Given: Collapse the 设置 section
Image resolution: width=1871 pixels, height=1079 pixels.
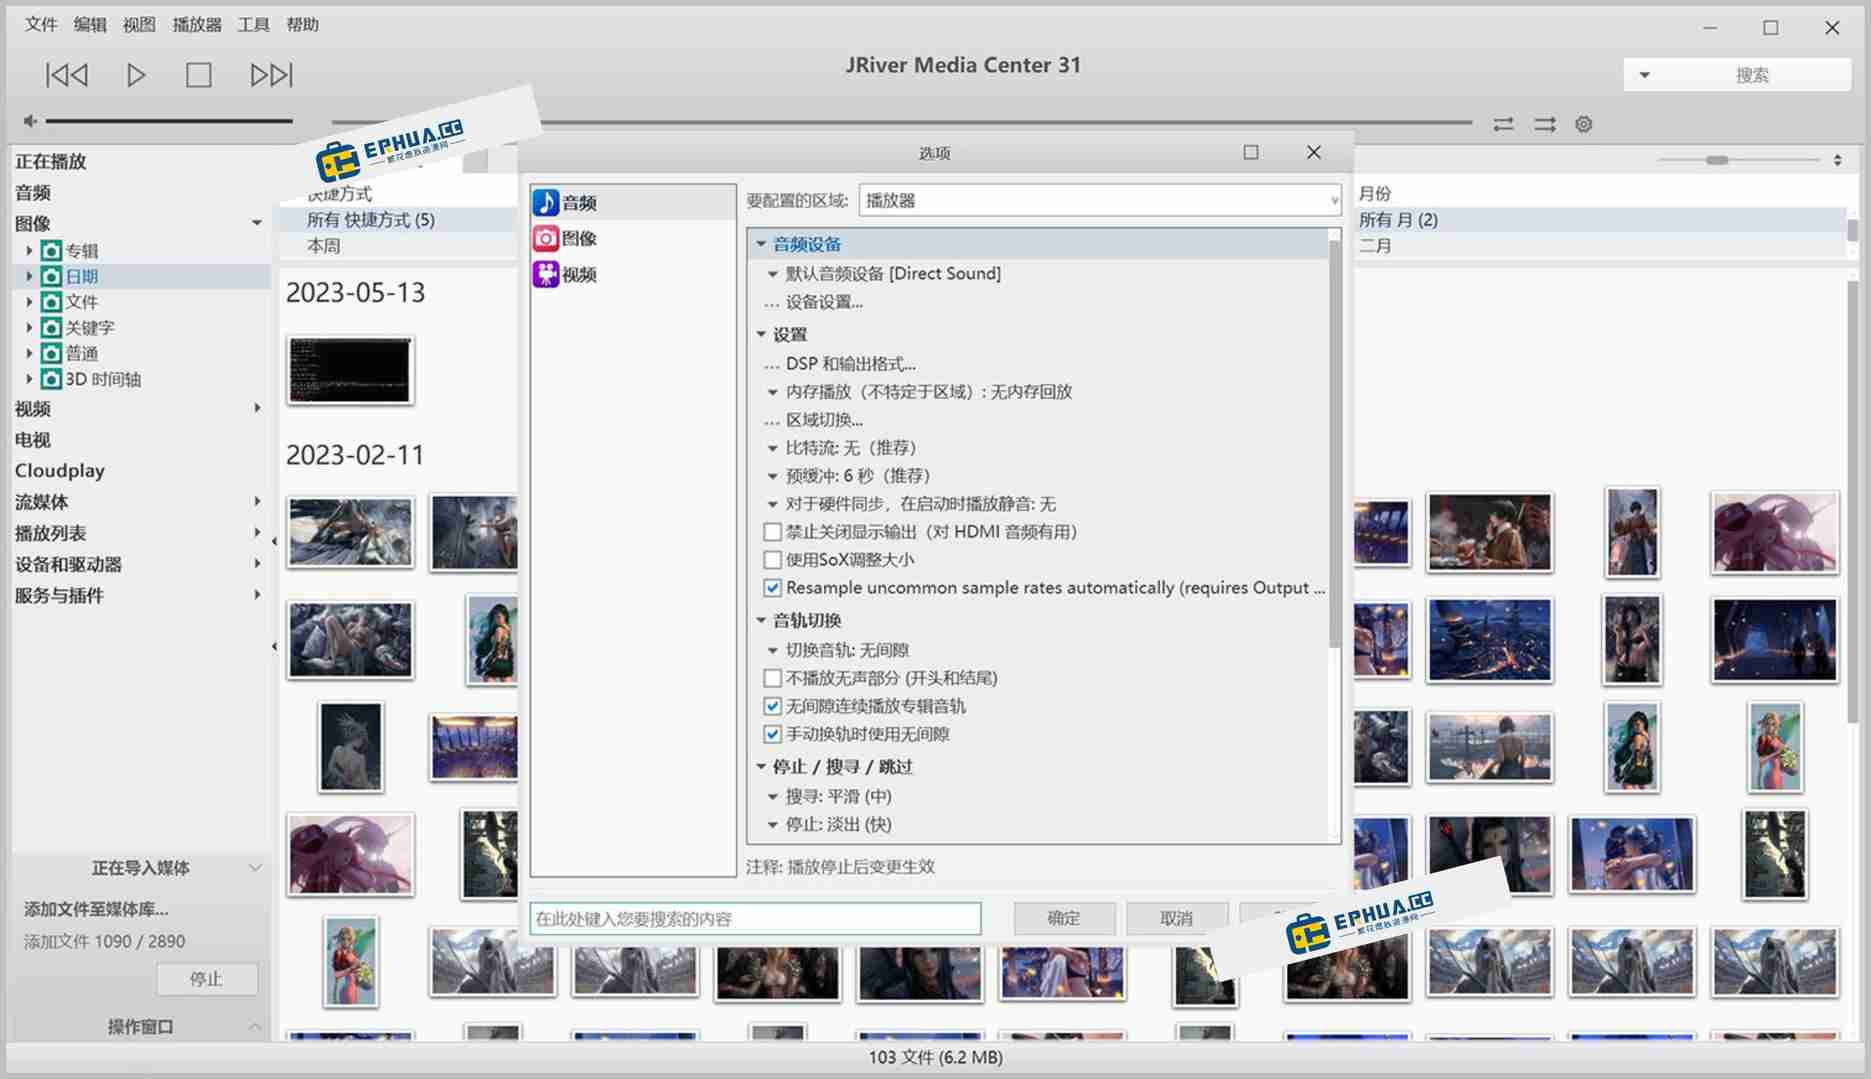Looking at the screenshot, I should pos(761,334).
